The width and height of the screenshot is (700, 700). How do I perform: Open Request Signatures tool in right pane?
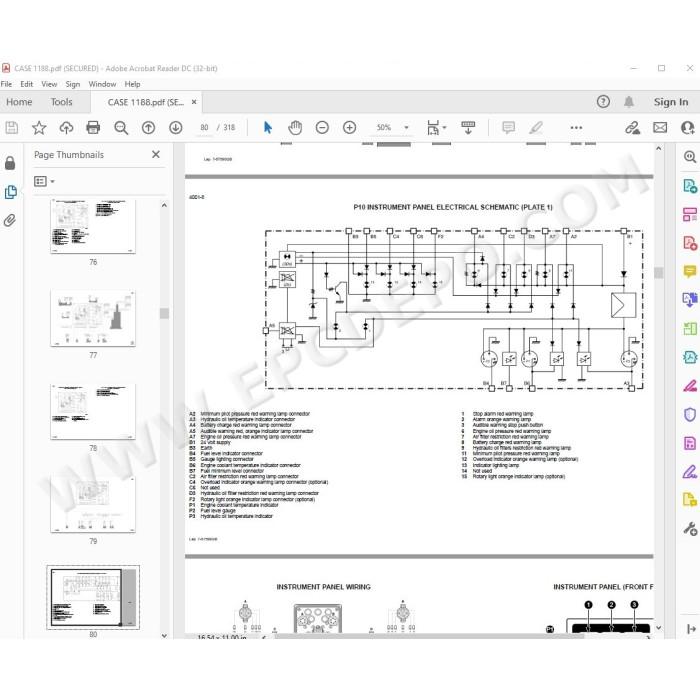pos(690,385)
